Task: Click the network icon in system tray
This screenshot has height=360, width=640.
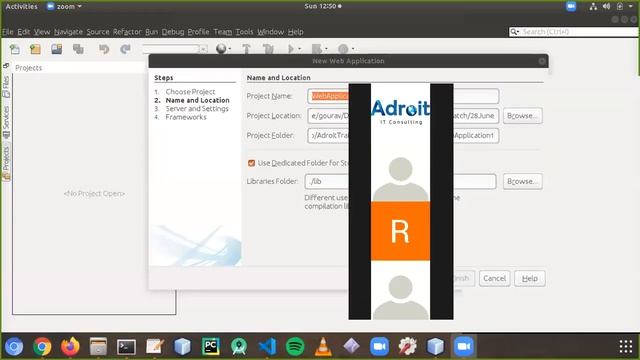Action: click(x=593, y=7)
